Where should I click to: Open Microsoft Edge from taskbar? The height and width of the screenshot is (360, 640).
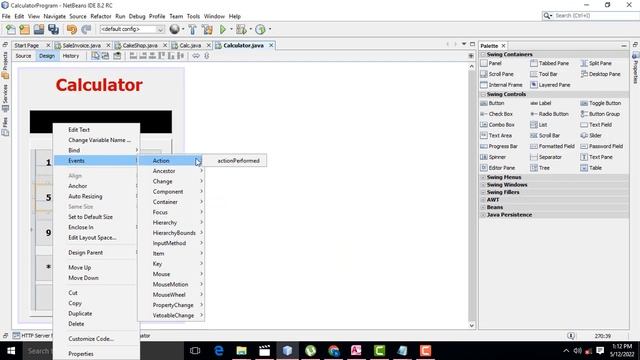click(219, 351)
